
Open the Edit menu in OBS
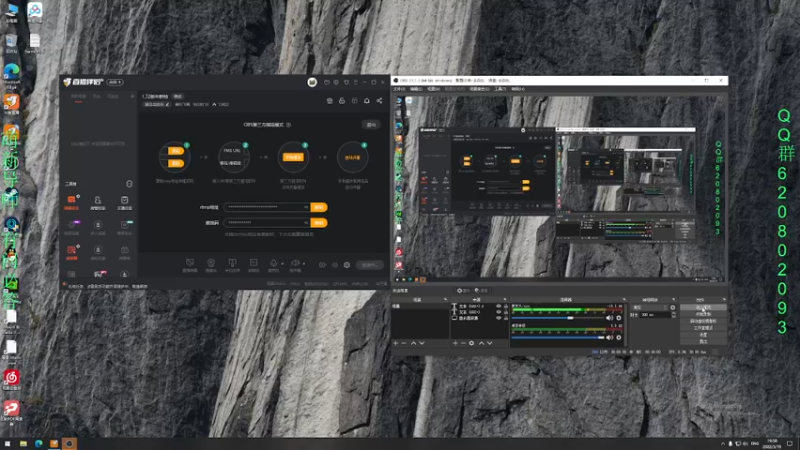(x=416, y=89)
